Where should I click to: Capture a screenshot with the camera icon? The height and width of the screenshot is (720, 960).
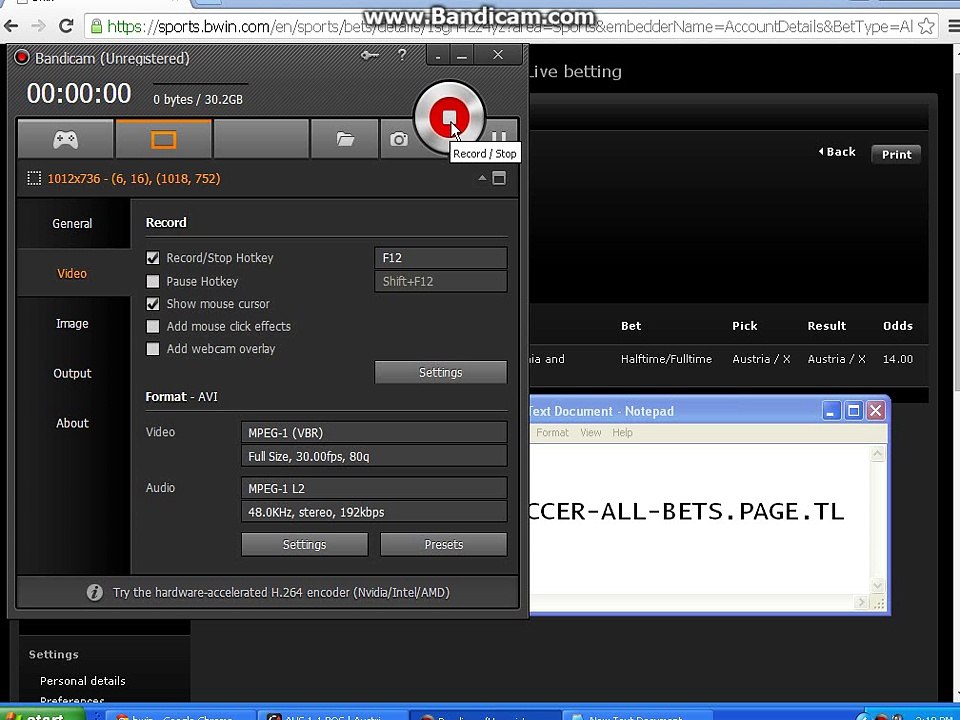click(x=399, y=140)
